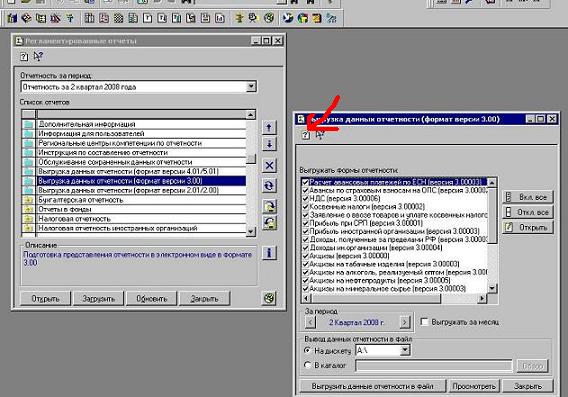This screenshot has height=397, width=568.
Task: Click 2 Квартал 2008 г. period label
Action: [357, 322]
